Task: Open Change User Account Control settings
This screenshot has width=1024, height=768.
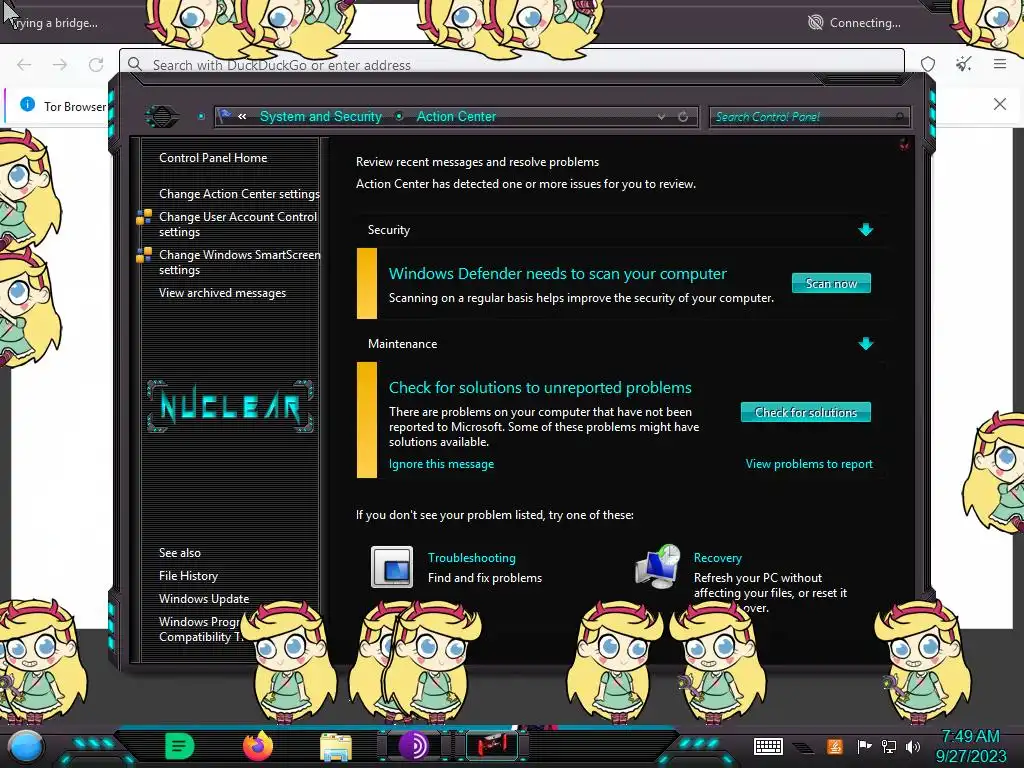Action: (238, 224)
